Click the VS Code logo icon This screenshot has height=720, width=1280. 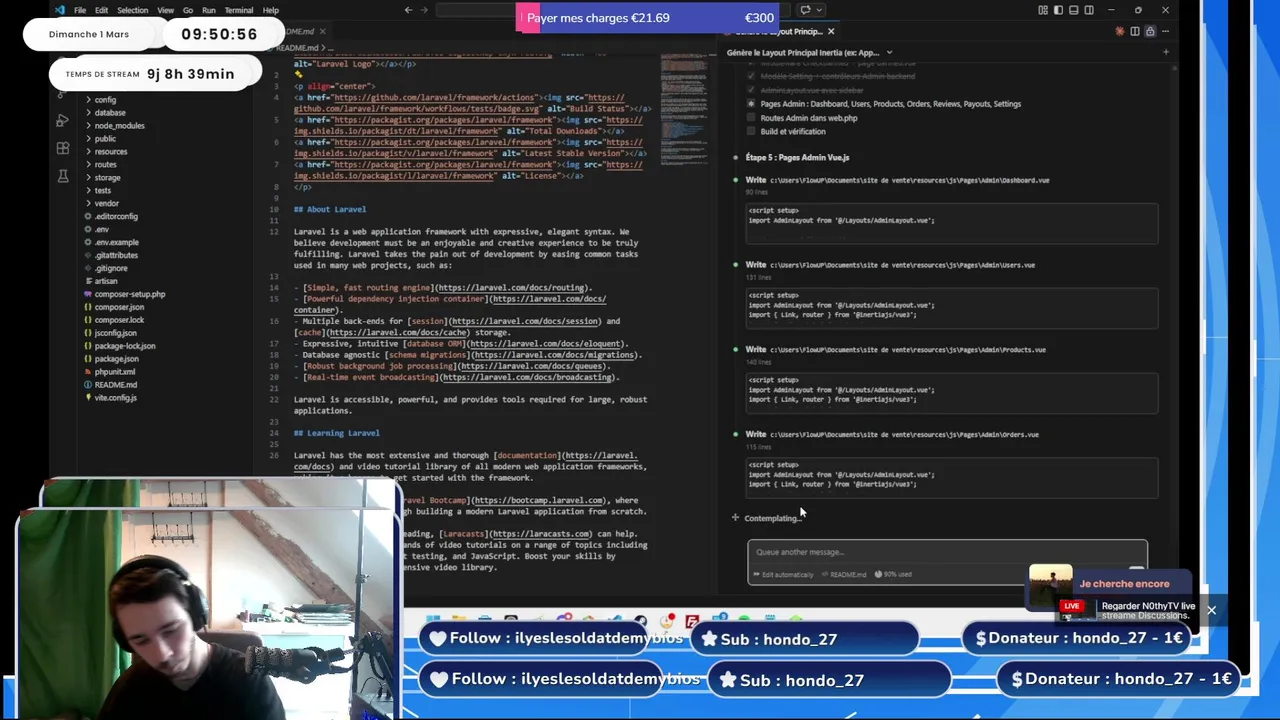point(60,10)
